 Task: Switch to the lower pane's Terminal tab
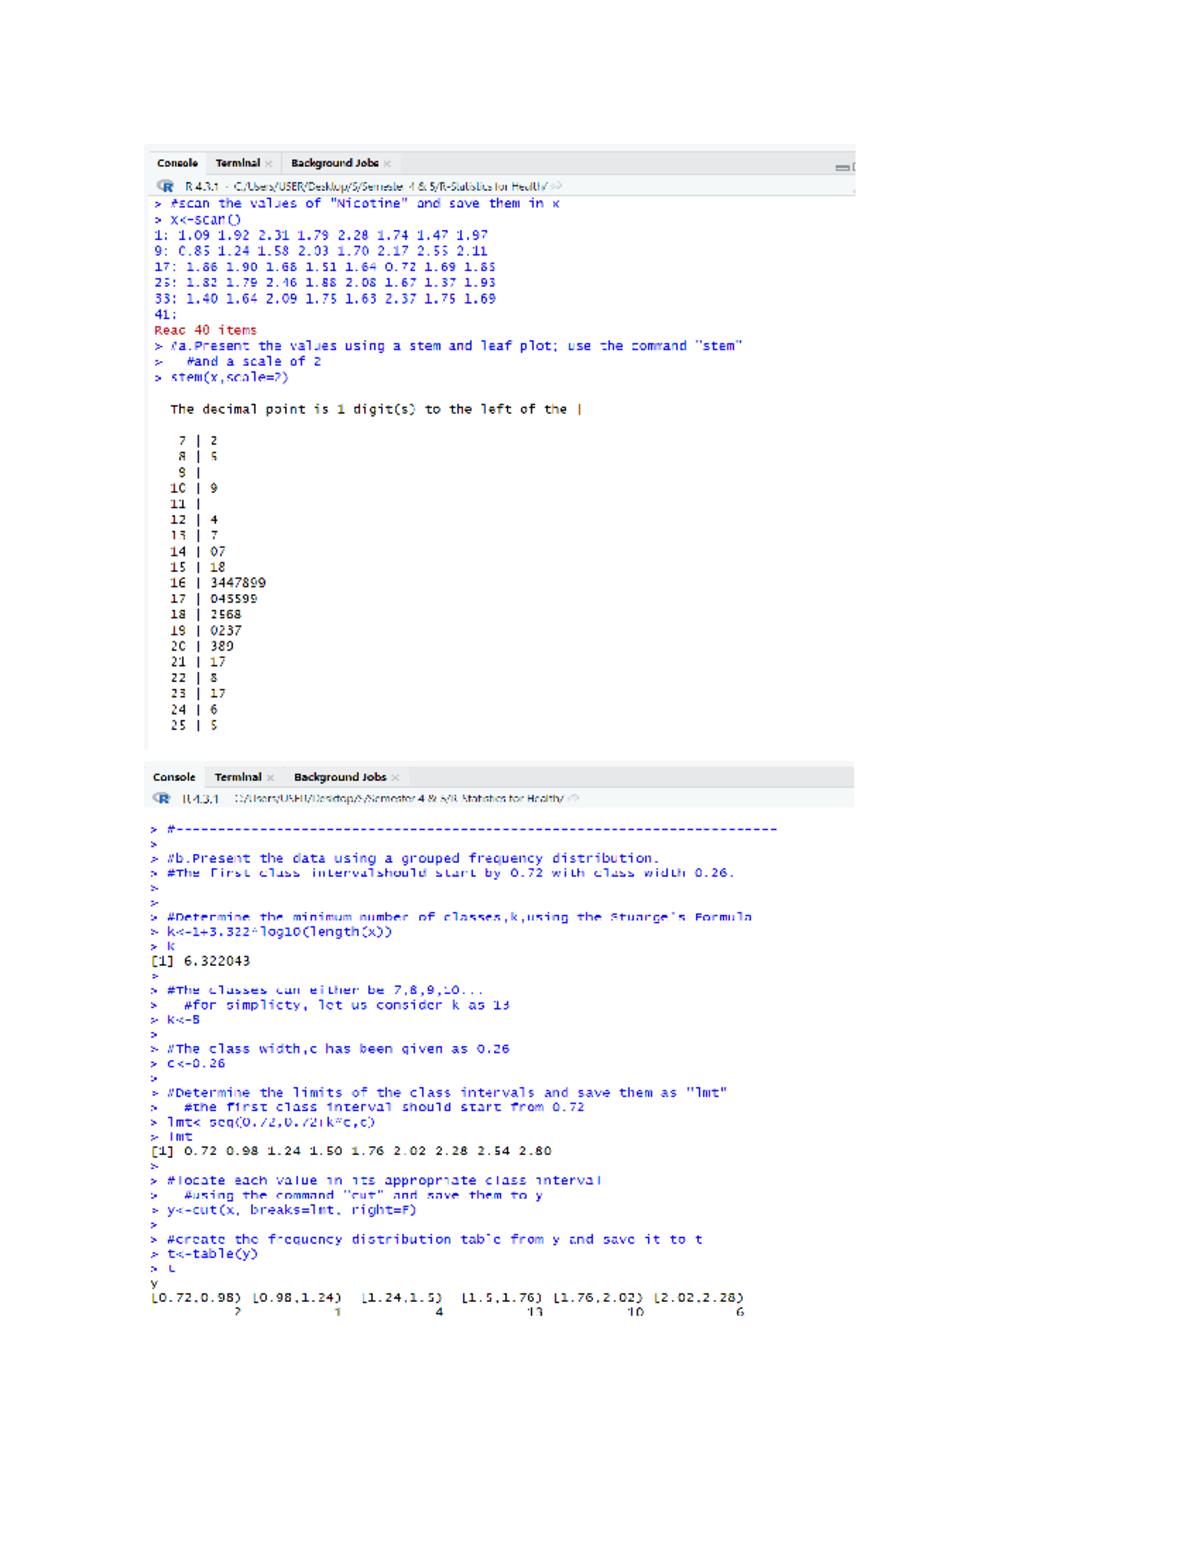point(238,776)
